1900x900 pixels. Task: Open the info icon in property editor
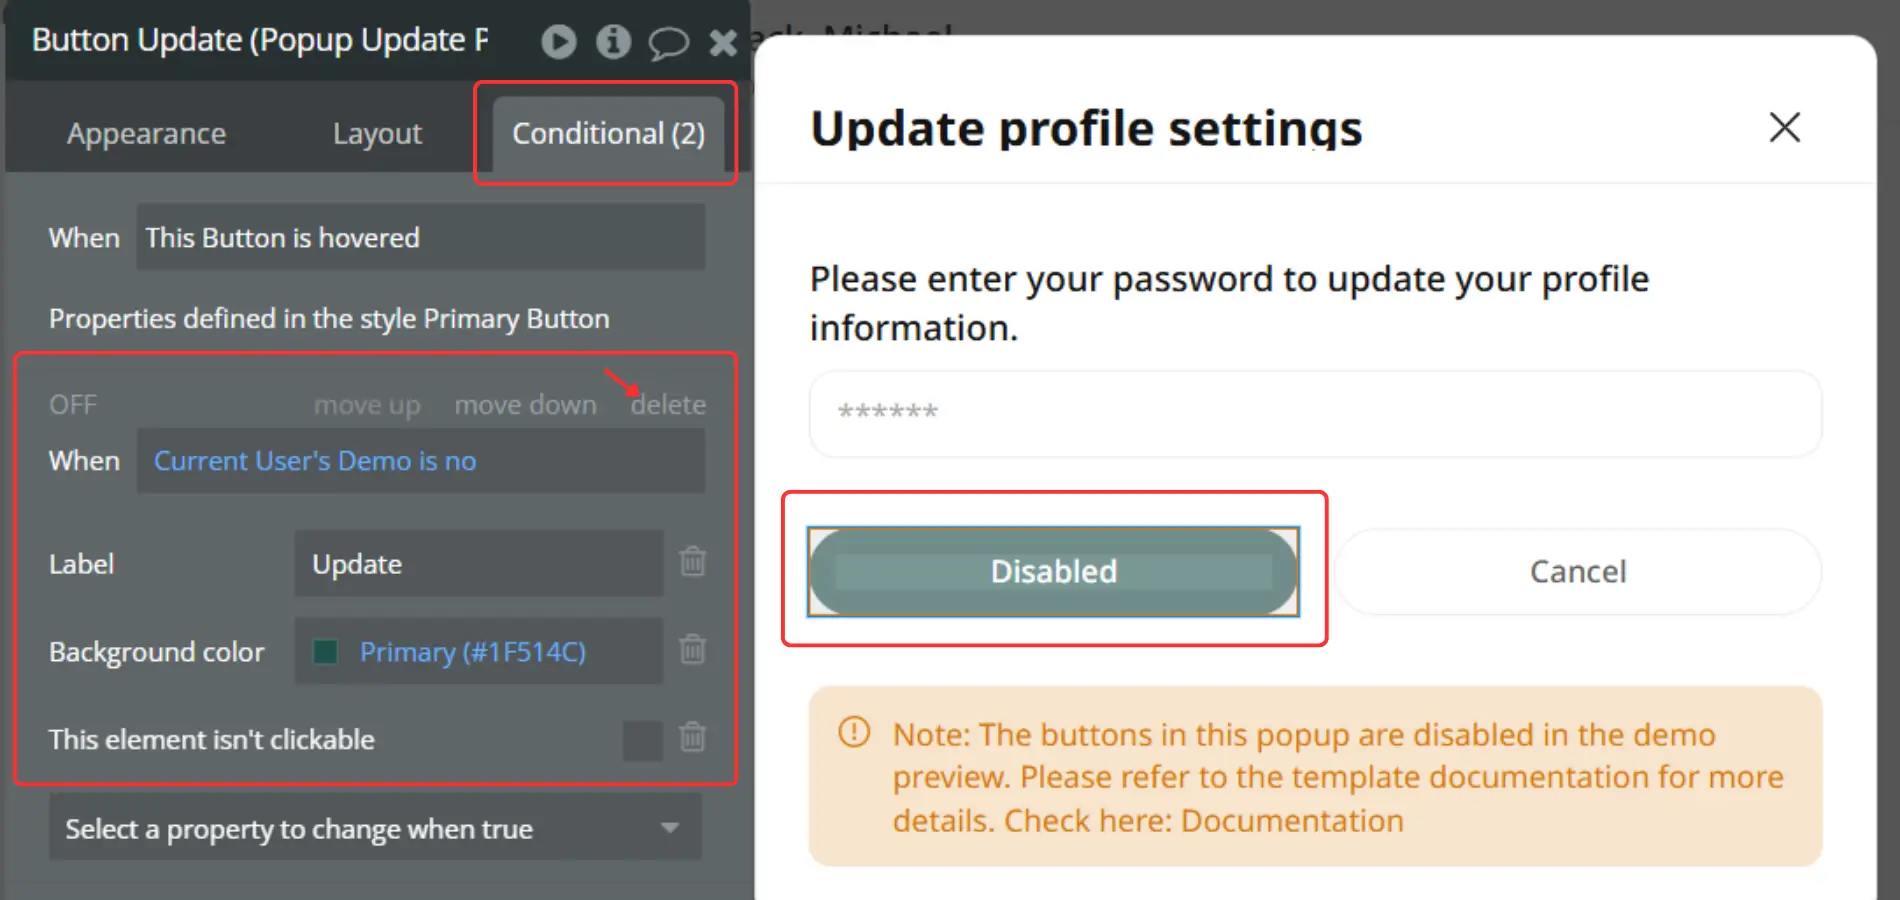coord(613,42)
